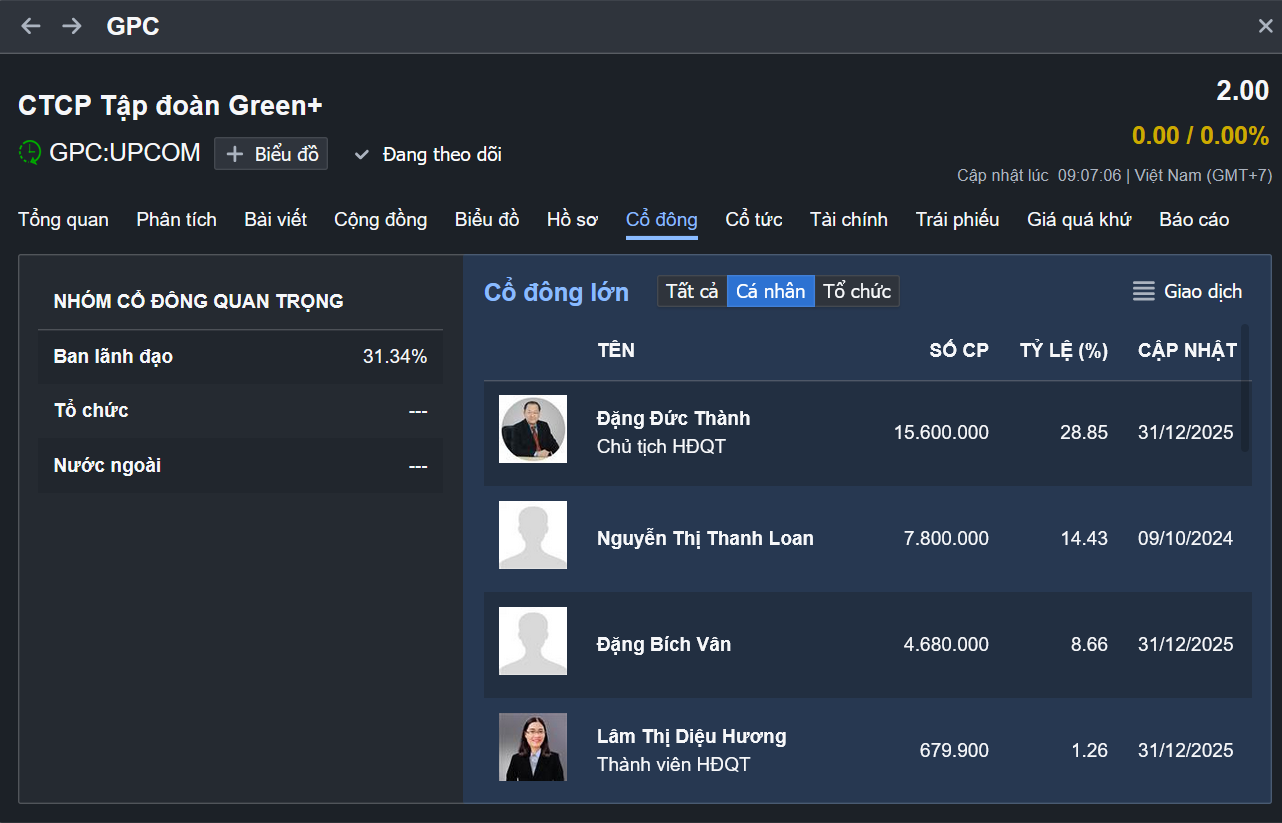Open shareholder Đặng Bích Vân

[664, 644]
